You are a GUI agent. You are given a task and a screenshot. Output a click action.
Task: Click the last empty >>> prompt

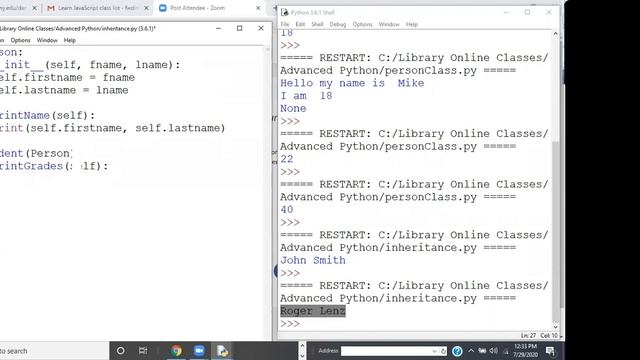click(290, 324)
